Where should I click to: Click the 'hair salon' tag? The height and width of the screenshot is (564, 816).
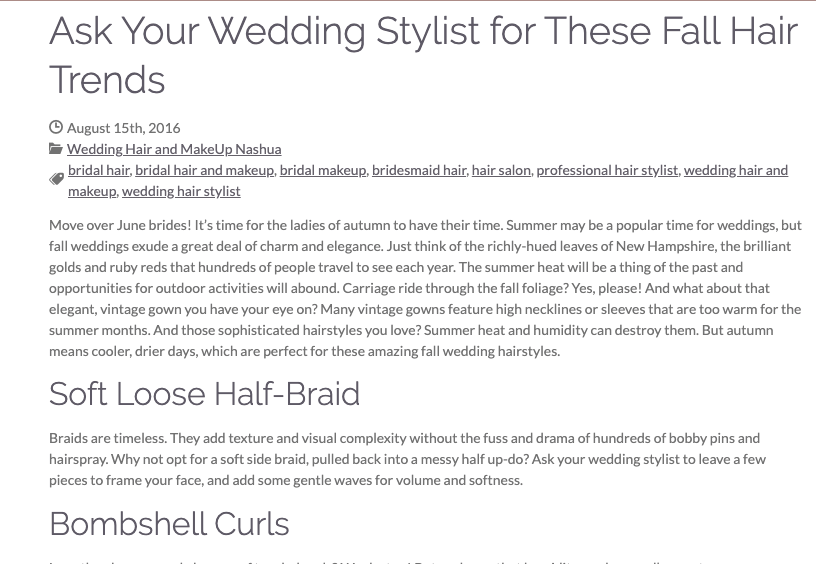point(501,170)
